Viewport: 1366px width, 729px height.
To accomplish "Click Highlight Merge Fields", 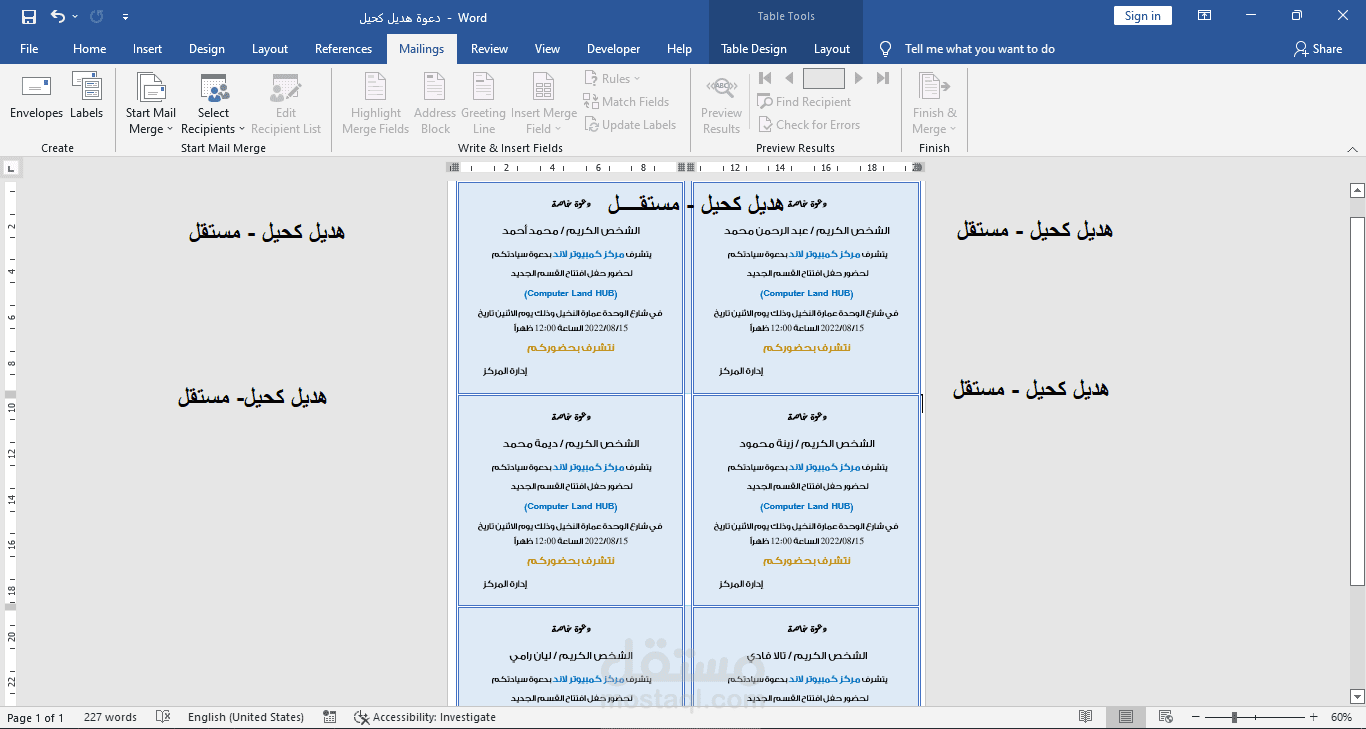I will (x=375, y=104).
